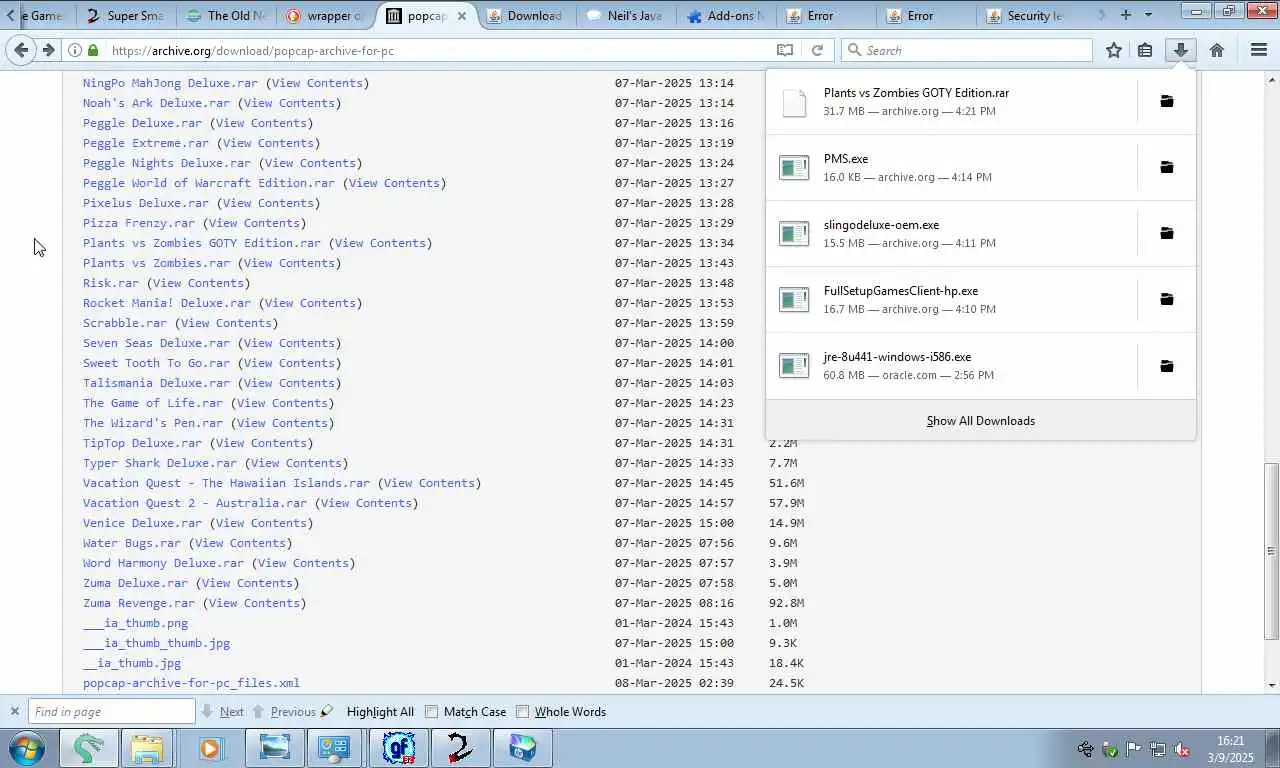Open the bookmarks list toolbar icon

click(x=1146, y=50)
